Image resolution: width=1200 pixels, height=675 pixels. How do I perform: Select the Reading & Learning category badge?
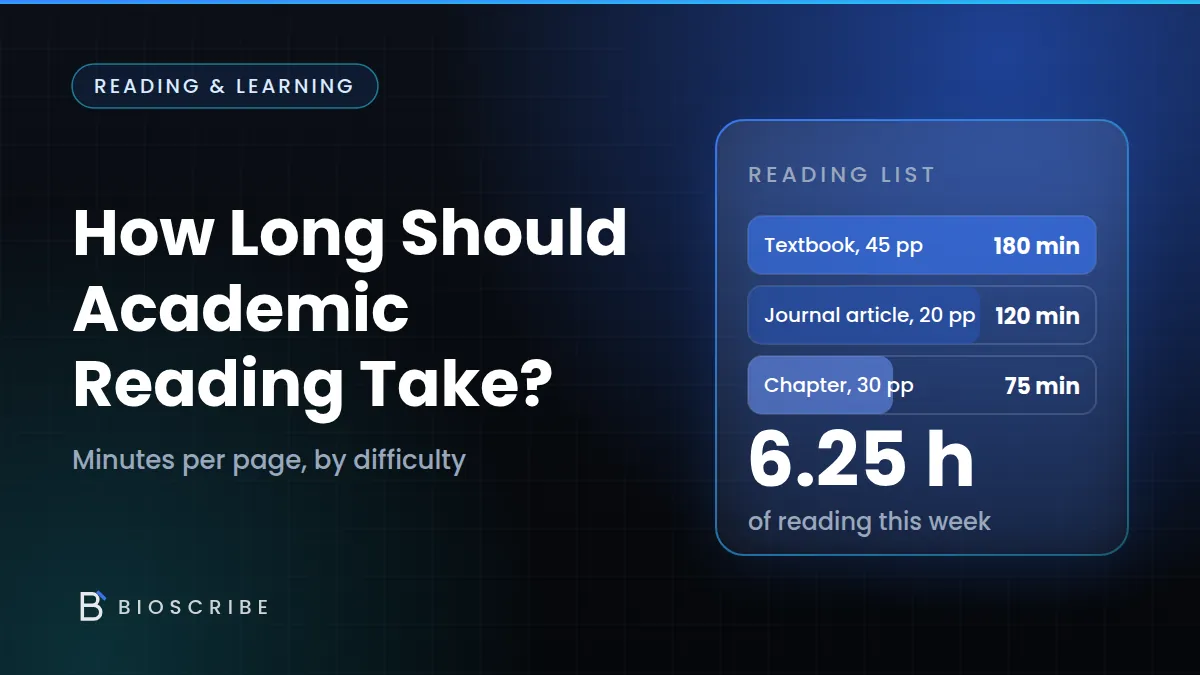[x=224, y=86]
